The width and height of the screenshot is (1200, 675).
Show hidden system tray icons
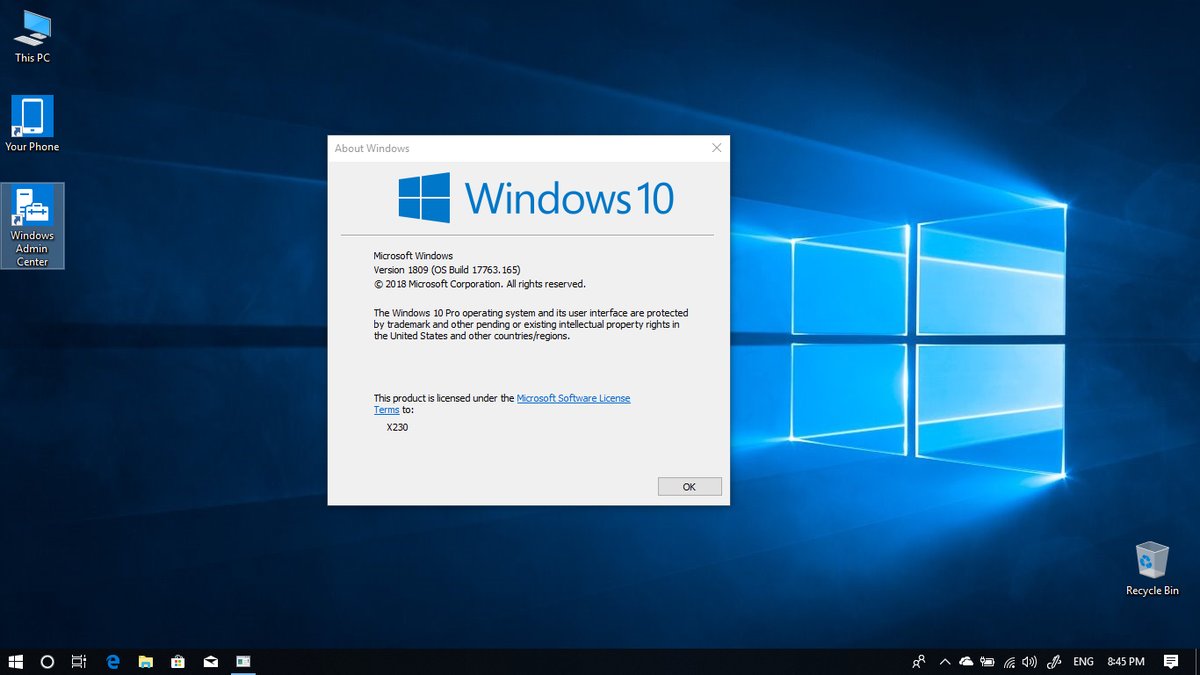[944, 662]
